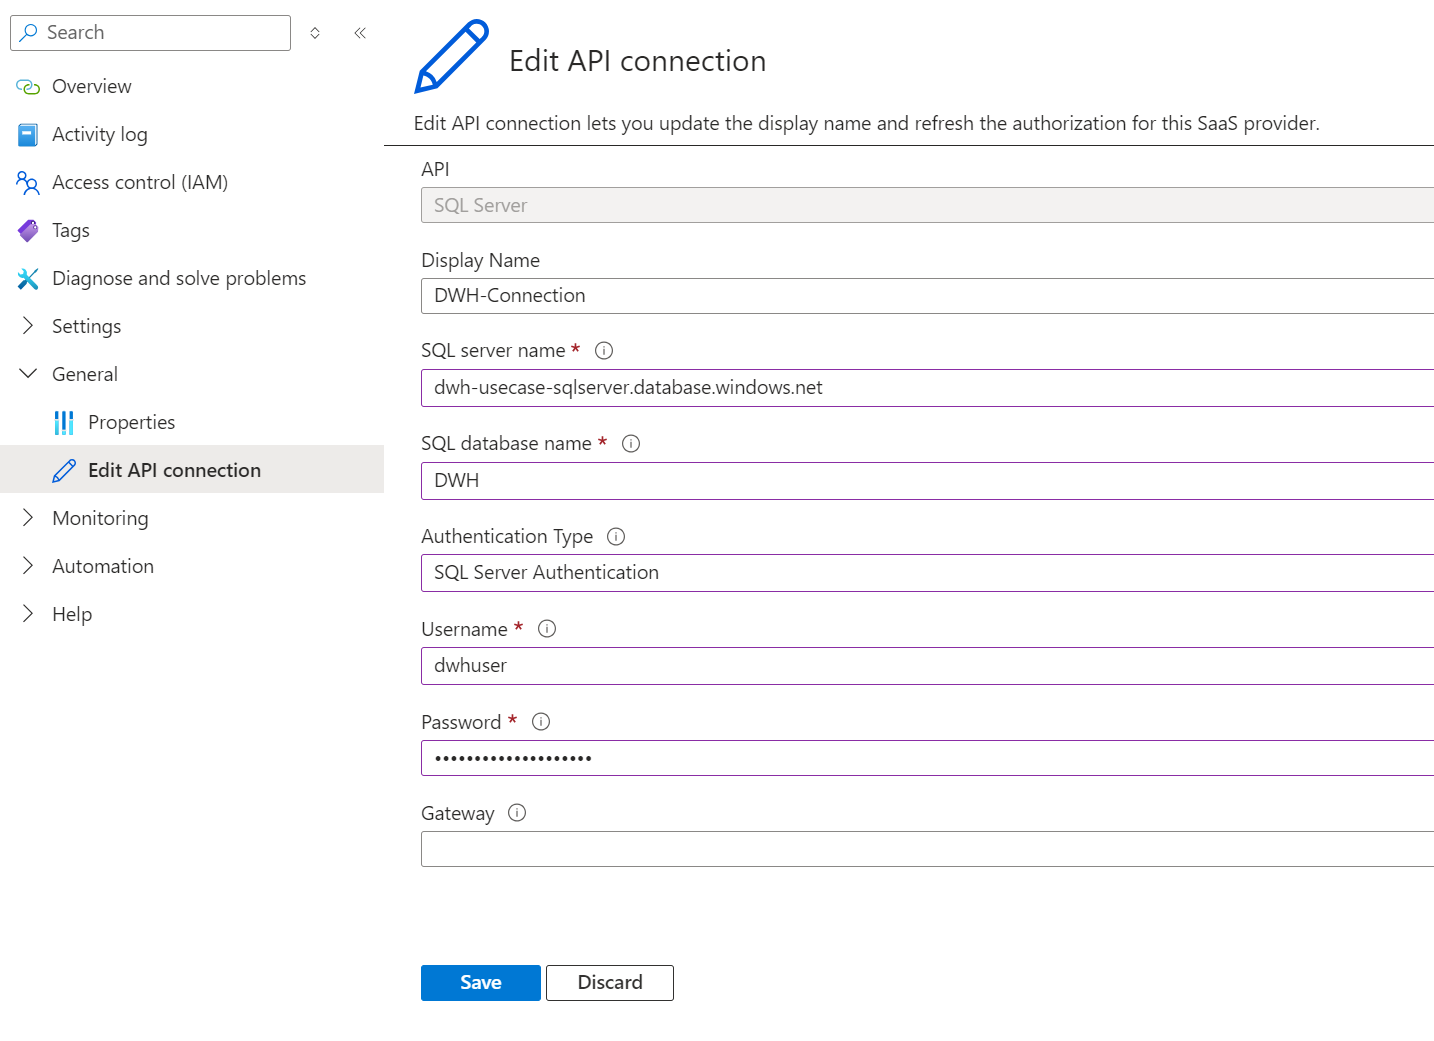Open Properties menu item
1434x1041 pixels.
point(192,423)
